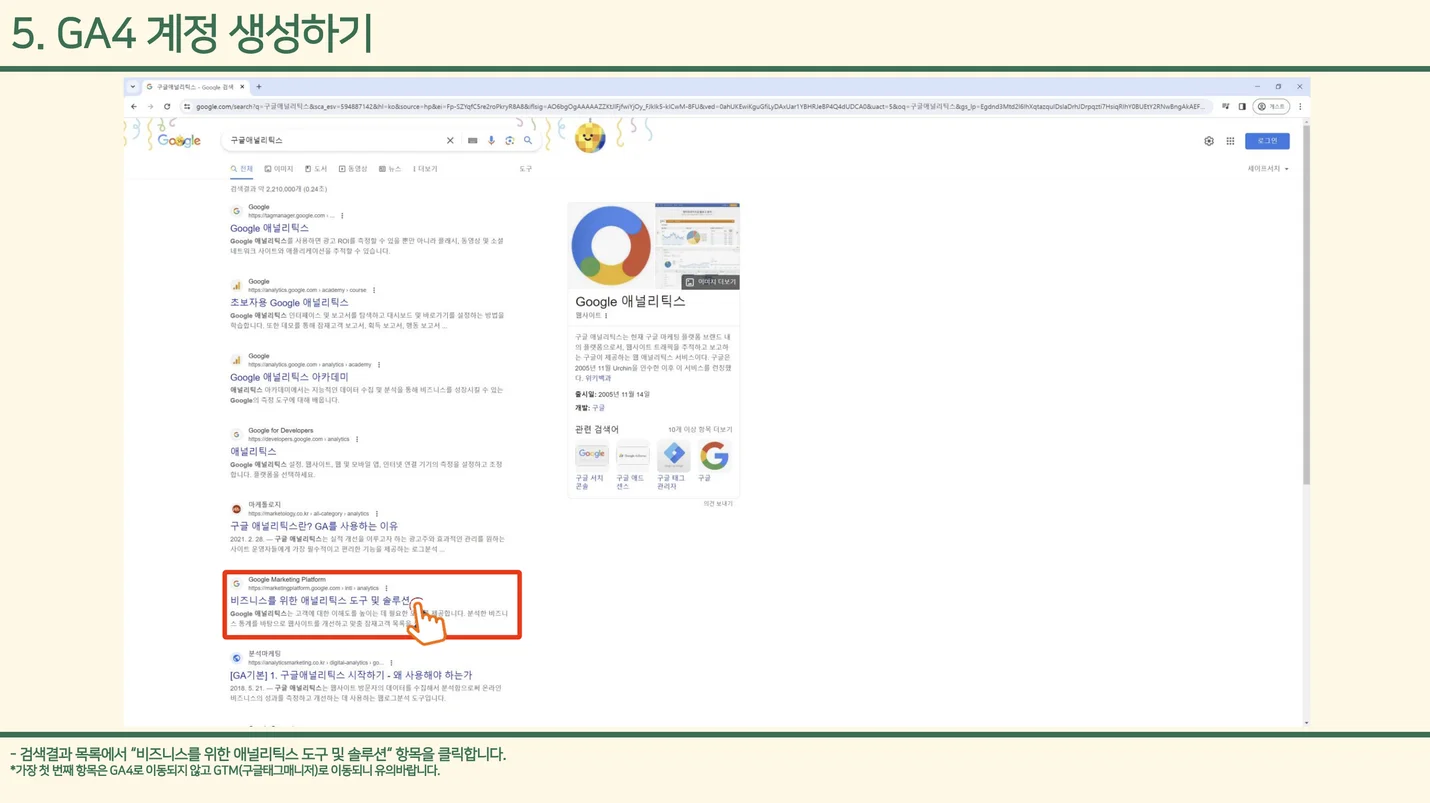Click the page vertical scrollbar
The height and width of the screenshot is (803, 1430).
(x=1306, y=303)
